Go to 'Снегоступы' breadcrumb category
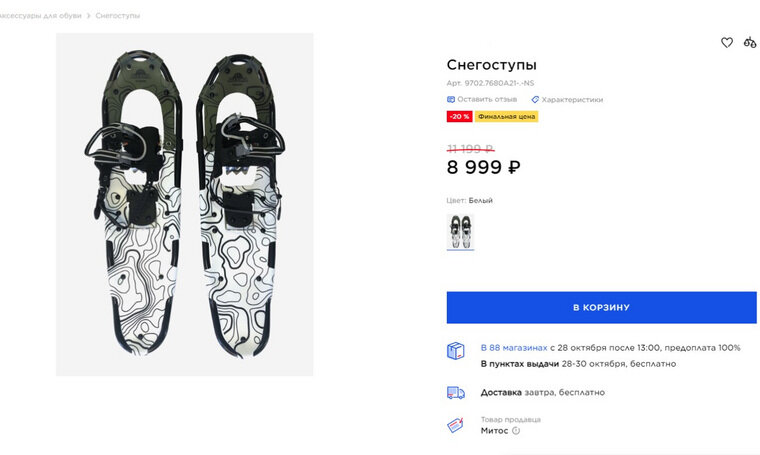 click(x=118, y=16)
